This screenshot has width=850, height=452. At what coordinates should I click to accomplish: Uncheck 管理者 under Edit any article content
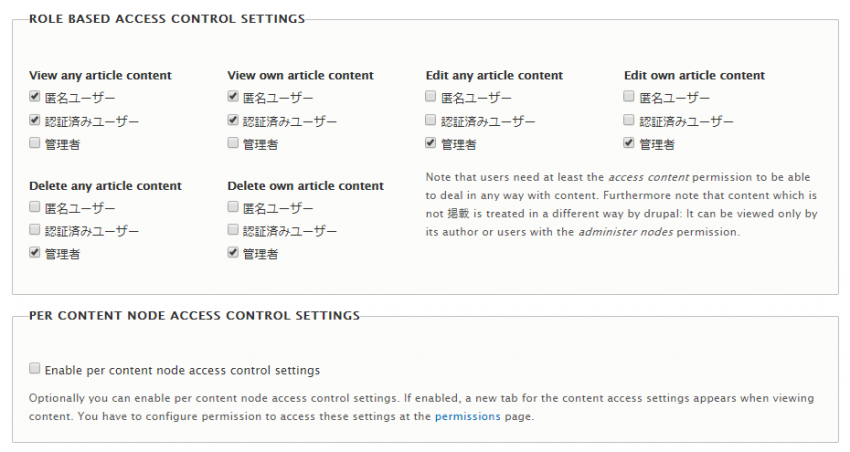pyautogui.click(x=431, y=143)
